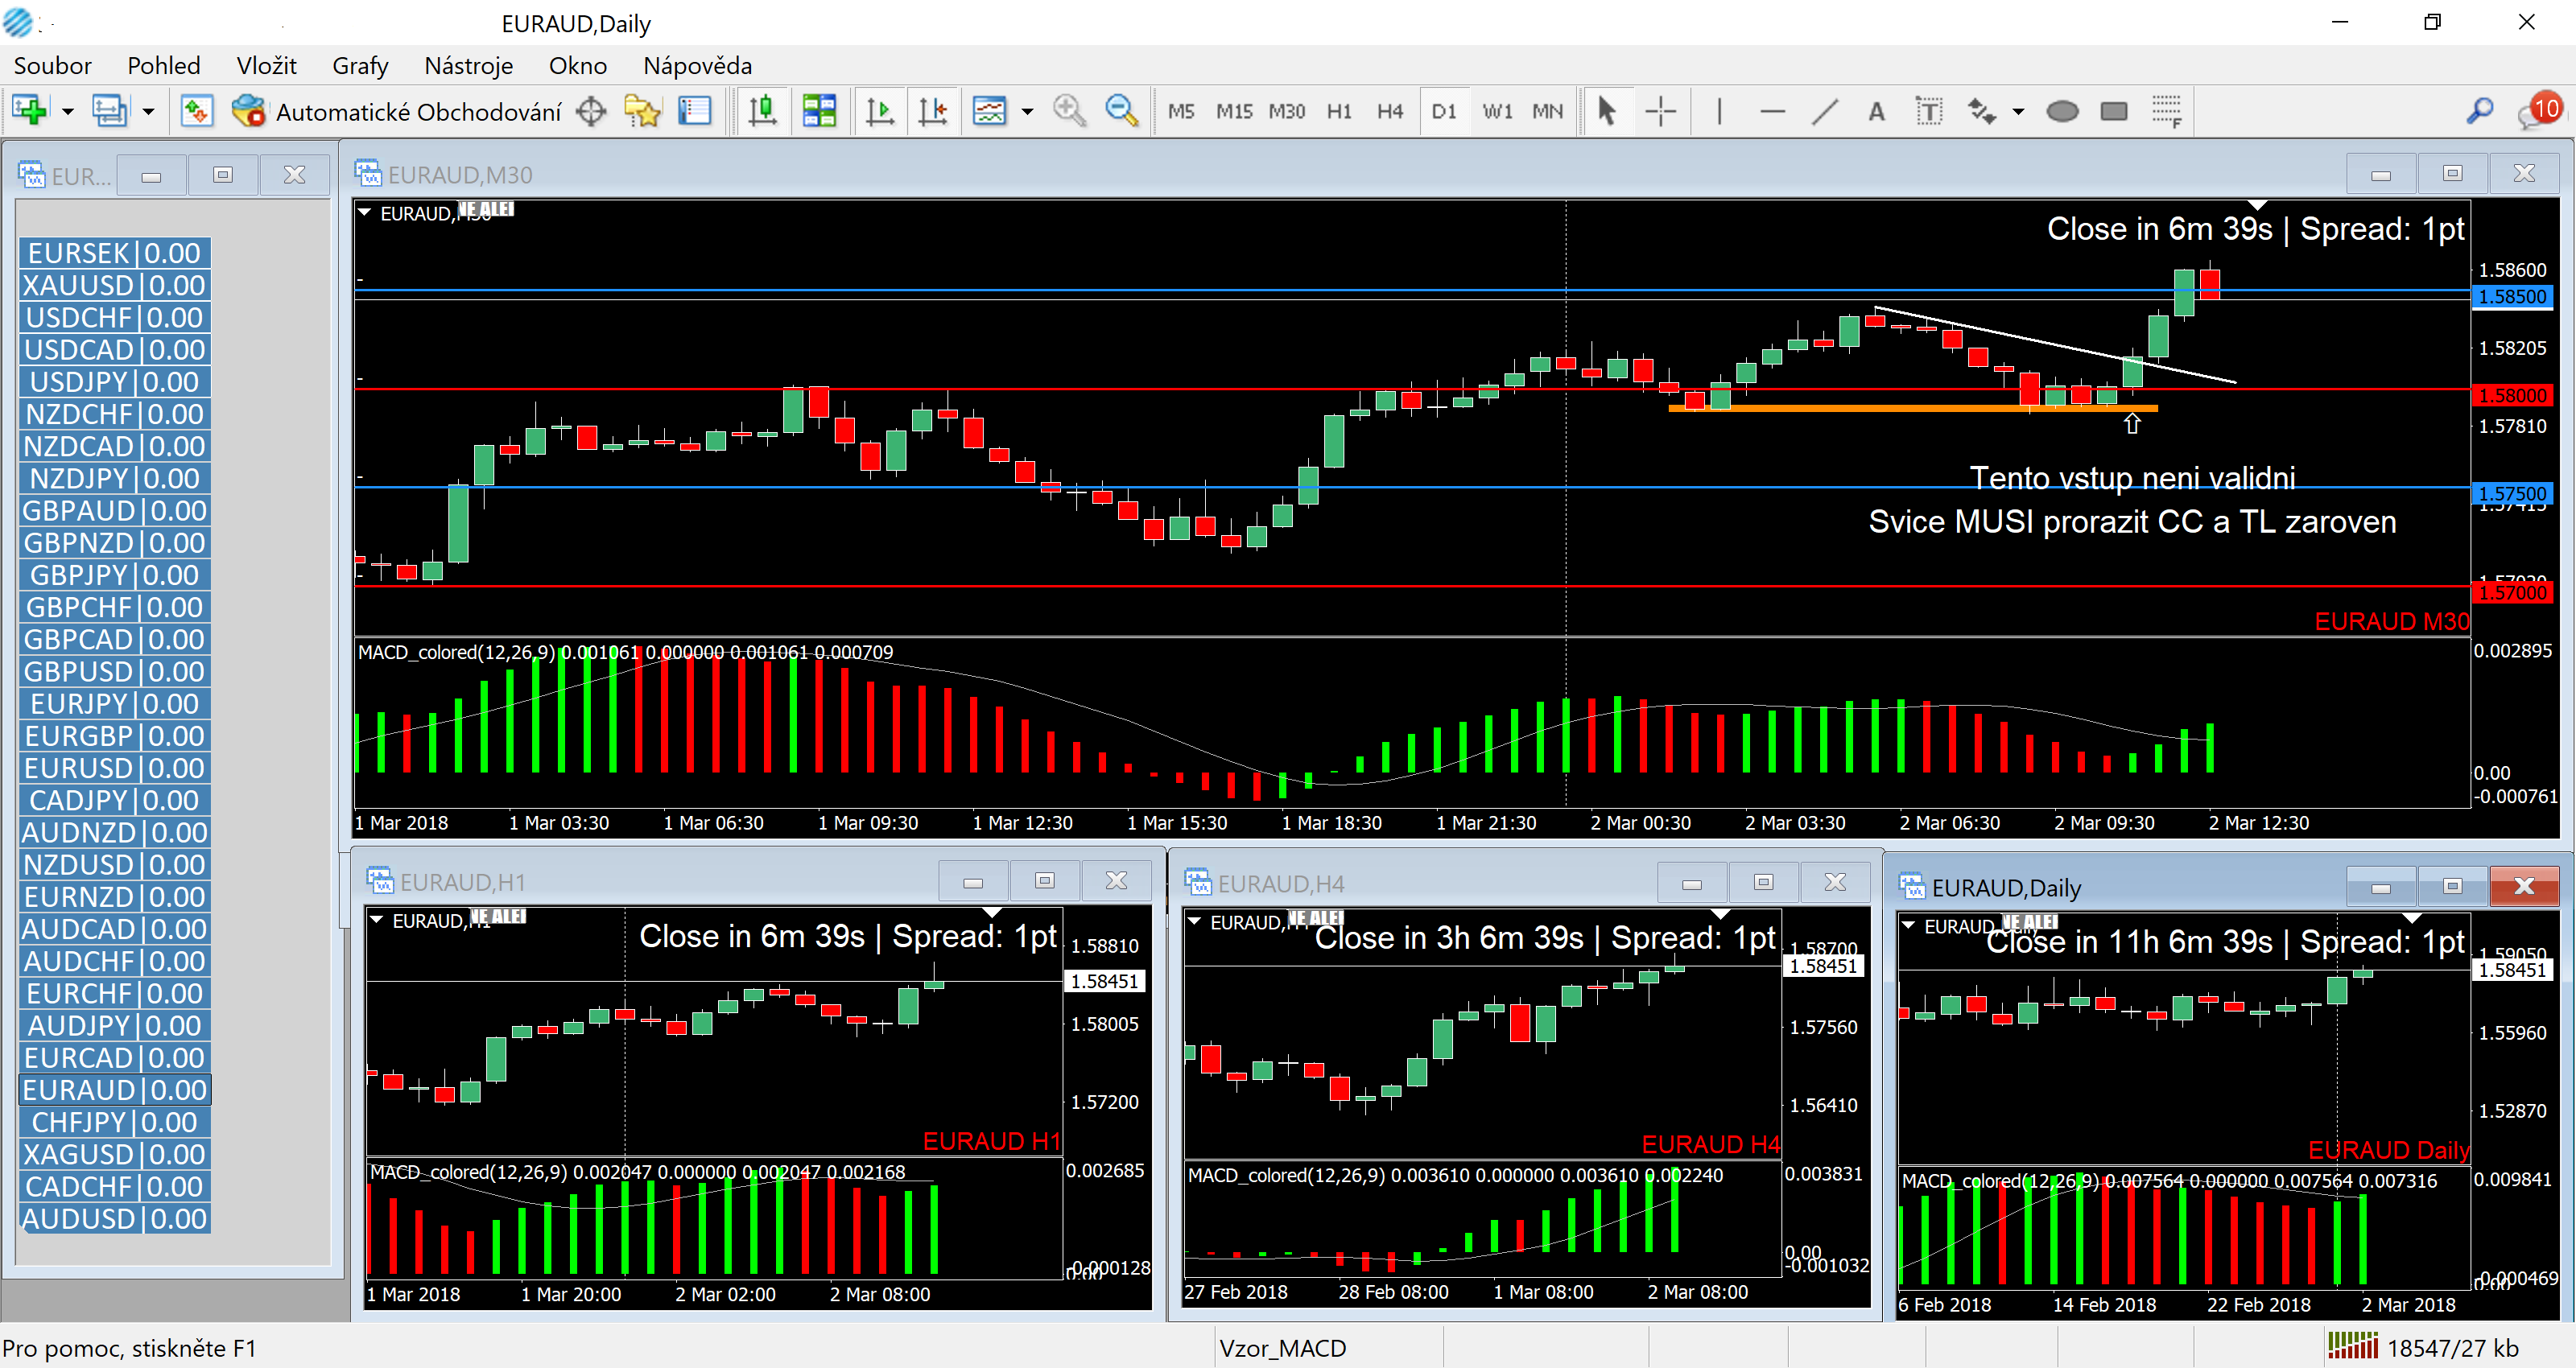Click the Zoom In magnifier icon
The height and width of the screenshot is (1368, 2576).
(x=1068, y=111)
